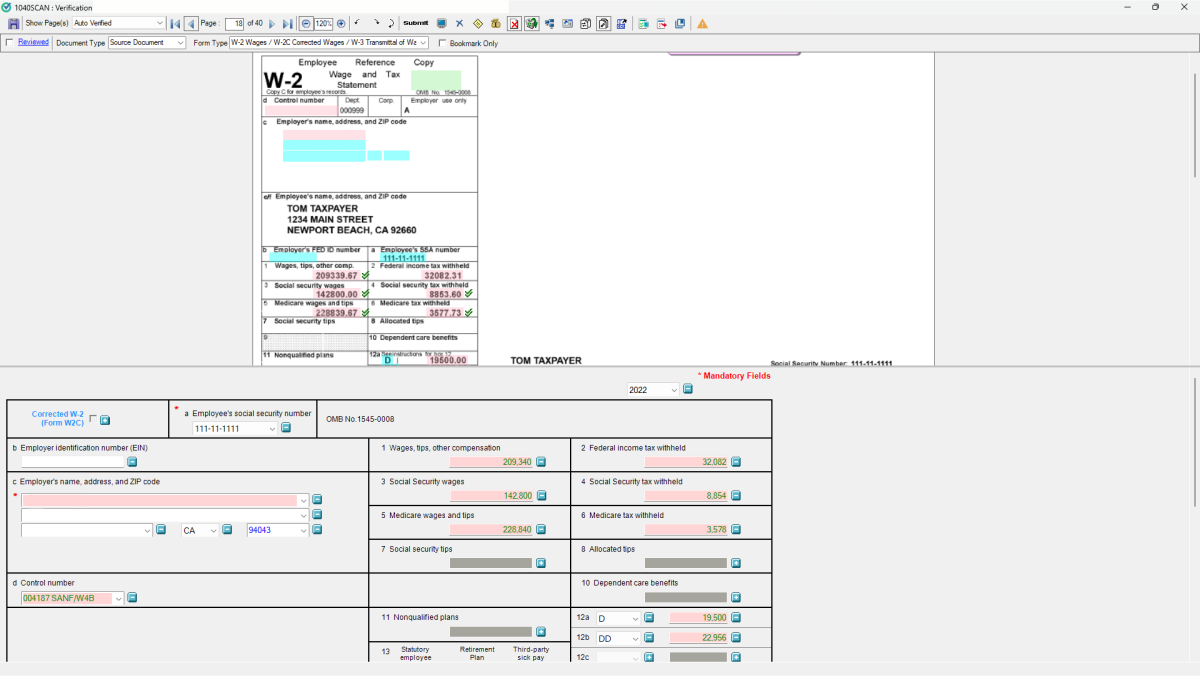
Task: Tick the Reviewed checkbox
Action: click(10, 43)
